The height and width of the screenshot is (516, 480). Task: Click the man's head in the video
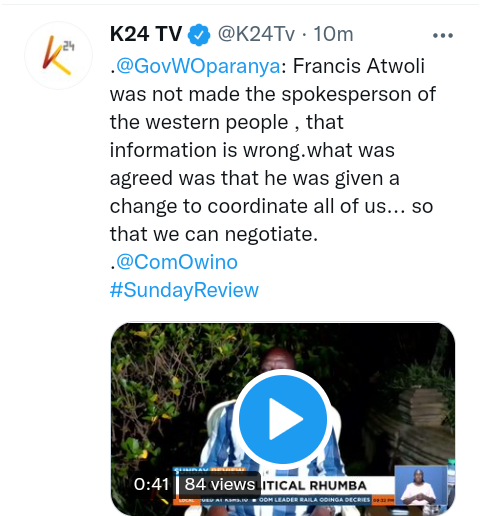click(x=277, y=360)
